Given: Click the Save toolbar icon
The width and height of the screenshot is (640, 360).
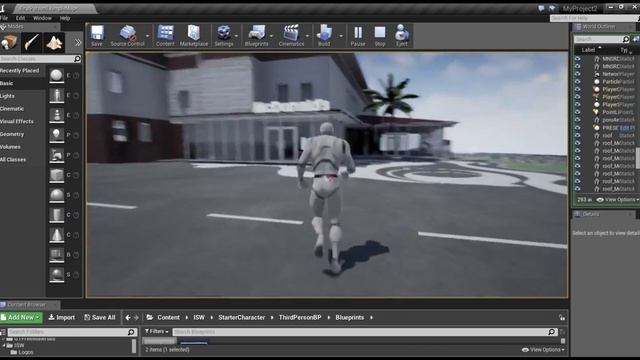Looking at the screenshot, I should [97, 35].
